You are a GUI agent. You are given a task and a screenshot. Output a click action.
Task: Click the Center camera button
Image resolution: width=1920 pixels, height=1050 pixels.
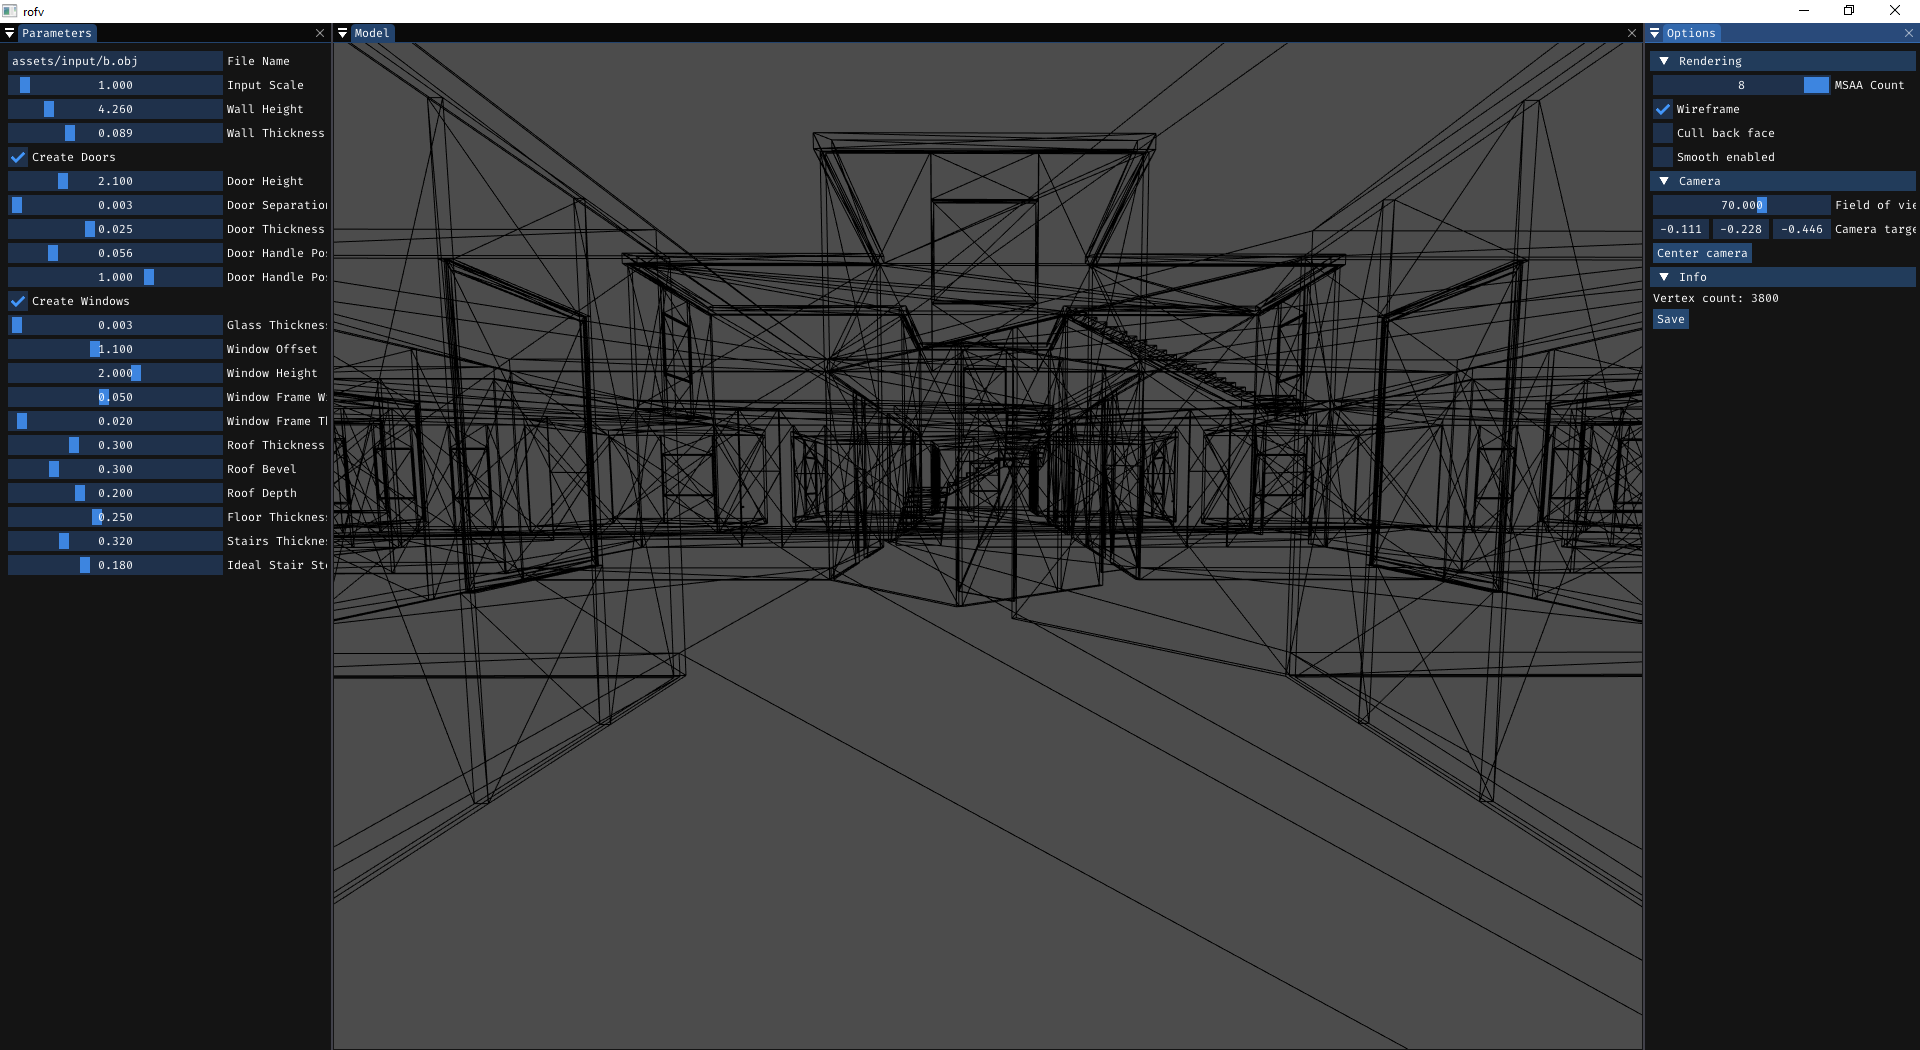click(1702, 253)
